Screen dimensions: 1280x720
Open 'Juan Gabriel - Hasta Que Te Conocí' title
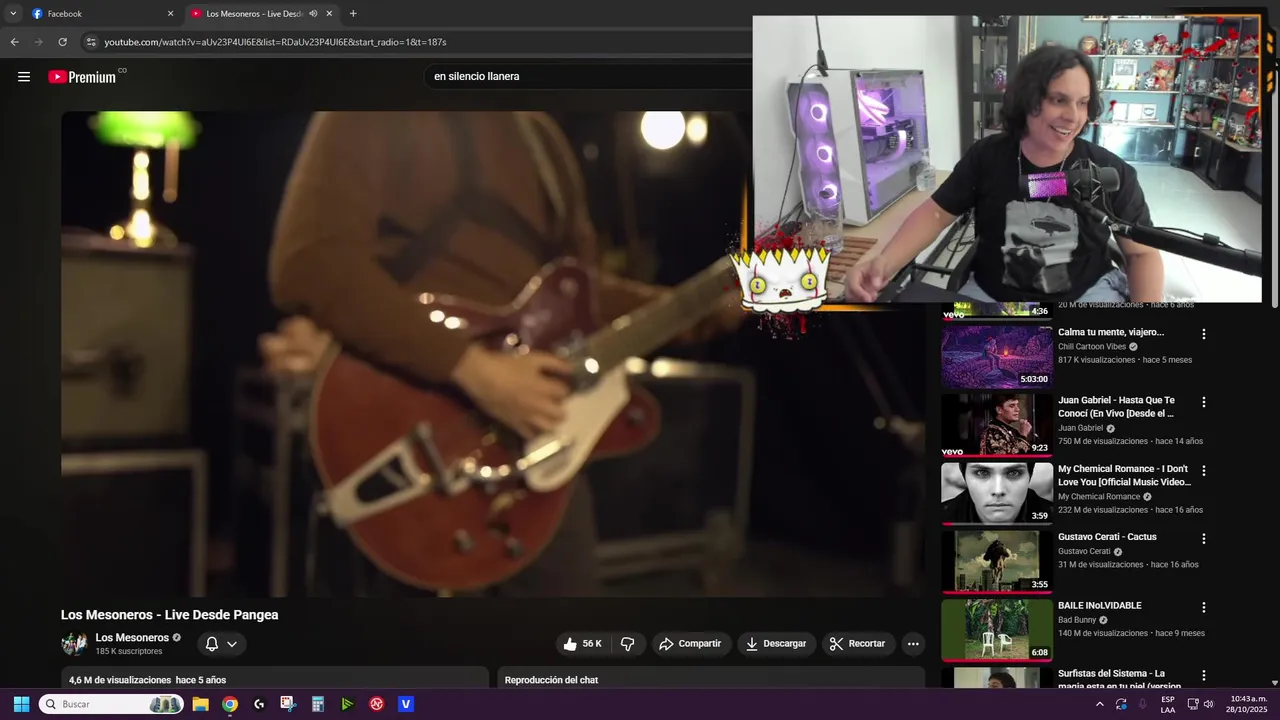coord(1116,407)
